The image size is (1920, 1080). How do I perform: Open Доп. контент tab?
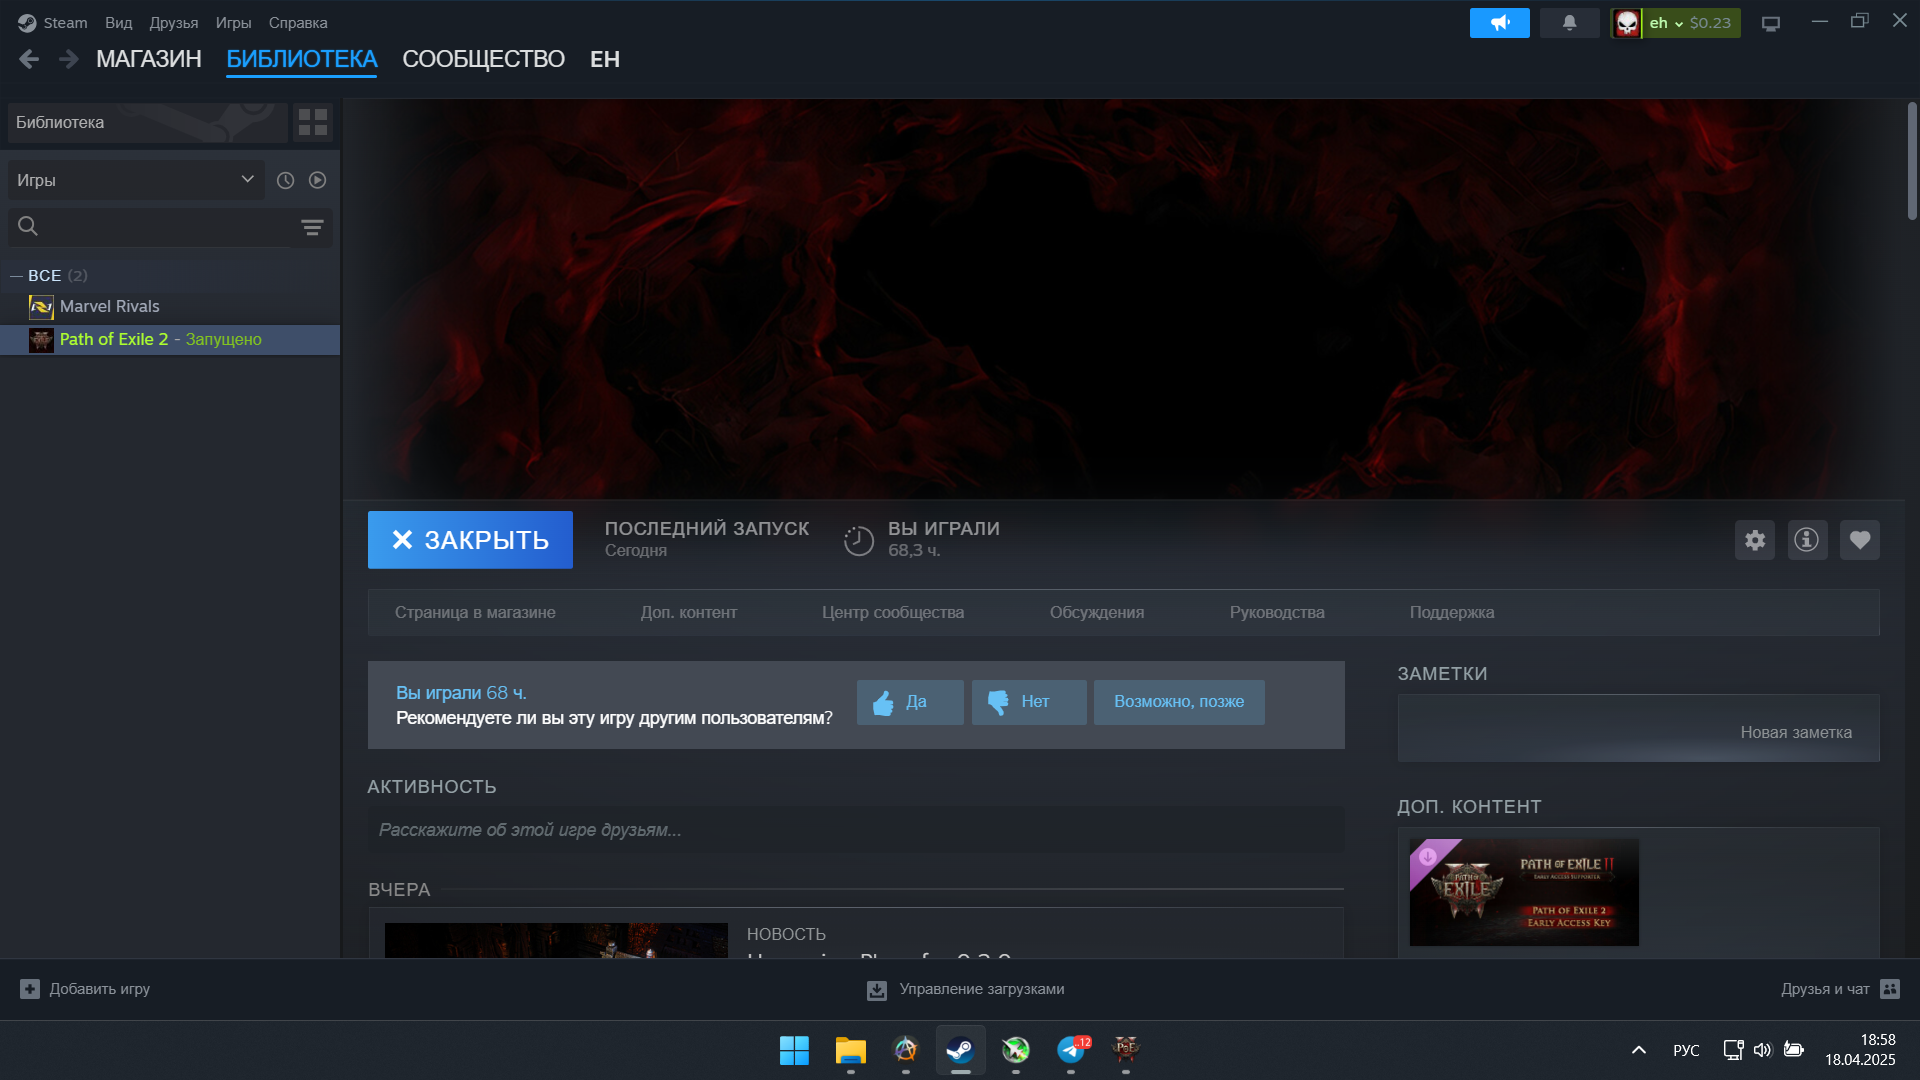(x=689, y=613)
